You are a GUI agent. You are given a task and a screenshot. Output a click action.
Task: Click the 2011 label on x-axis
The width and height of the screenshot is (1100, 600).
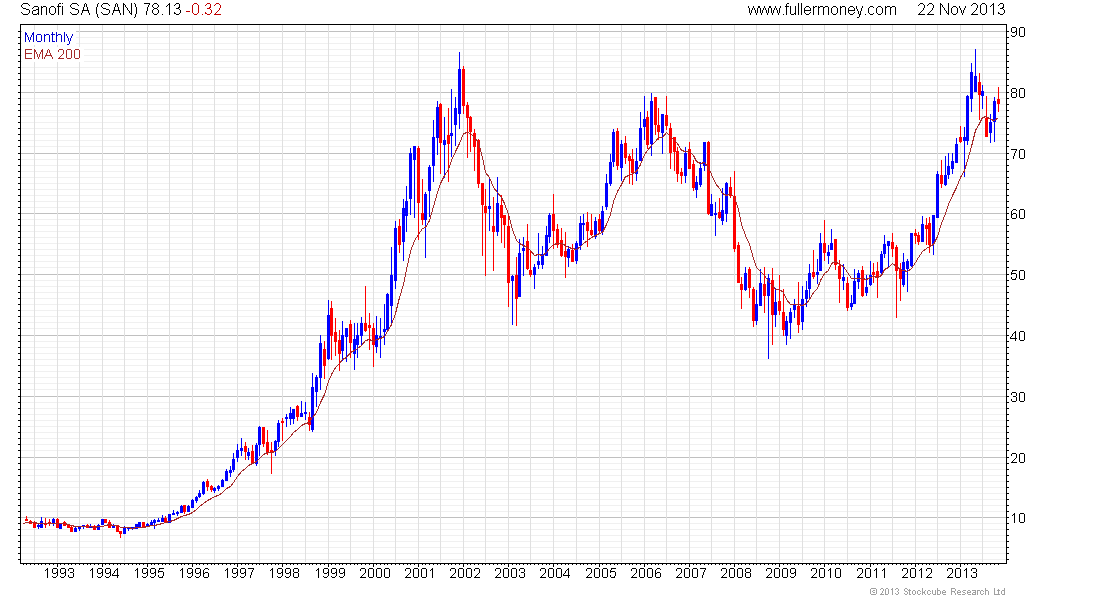point(871,573)
